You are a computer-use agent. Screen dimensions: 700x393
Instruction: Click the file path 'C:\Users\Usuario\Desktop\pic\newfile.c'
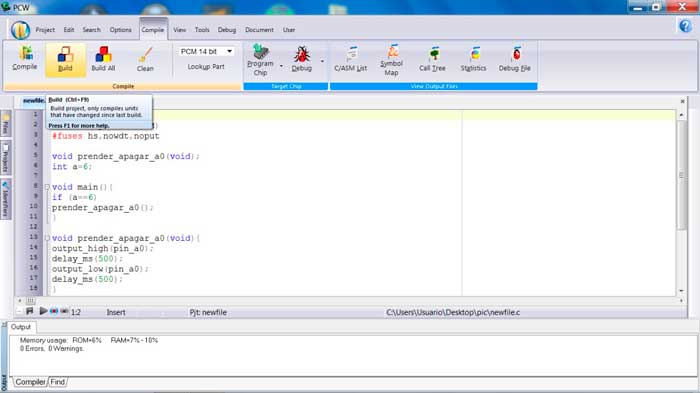pyautogui.click(x=453, y=313)
